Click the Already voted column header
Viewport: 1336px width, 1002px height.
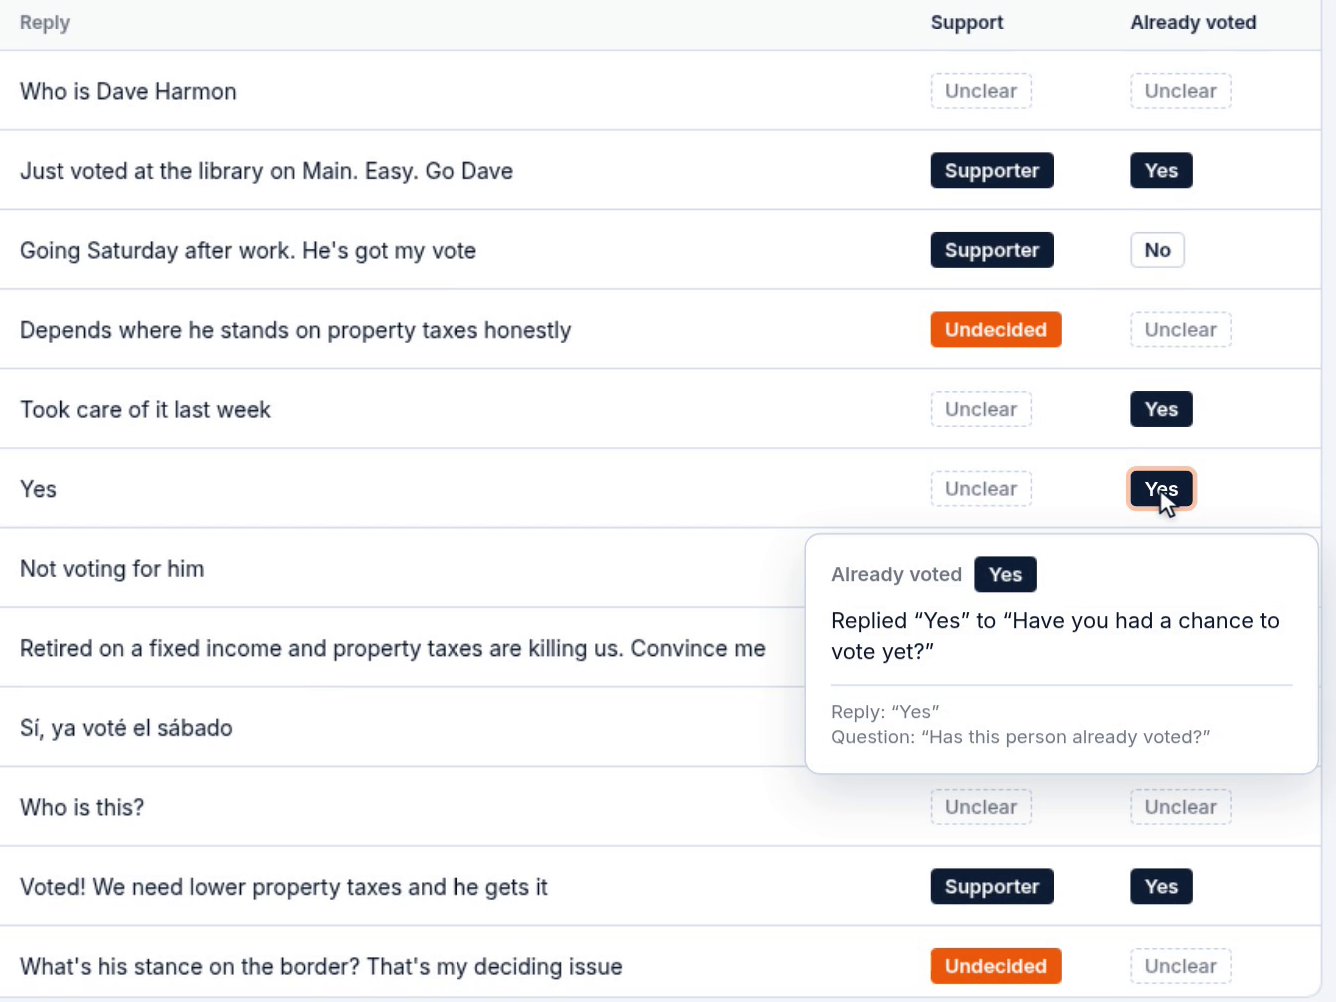pos(1193,22)
